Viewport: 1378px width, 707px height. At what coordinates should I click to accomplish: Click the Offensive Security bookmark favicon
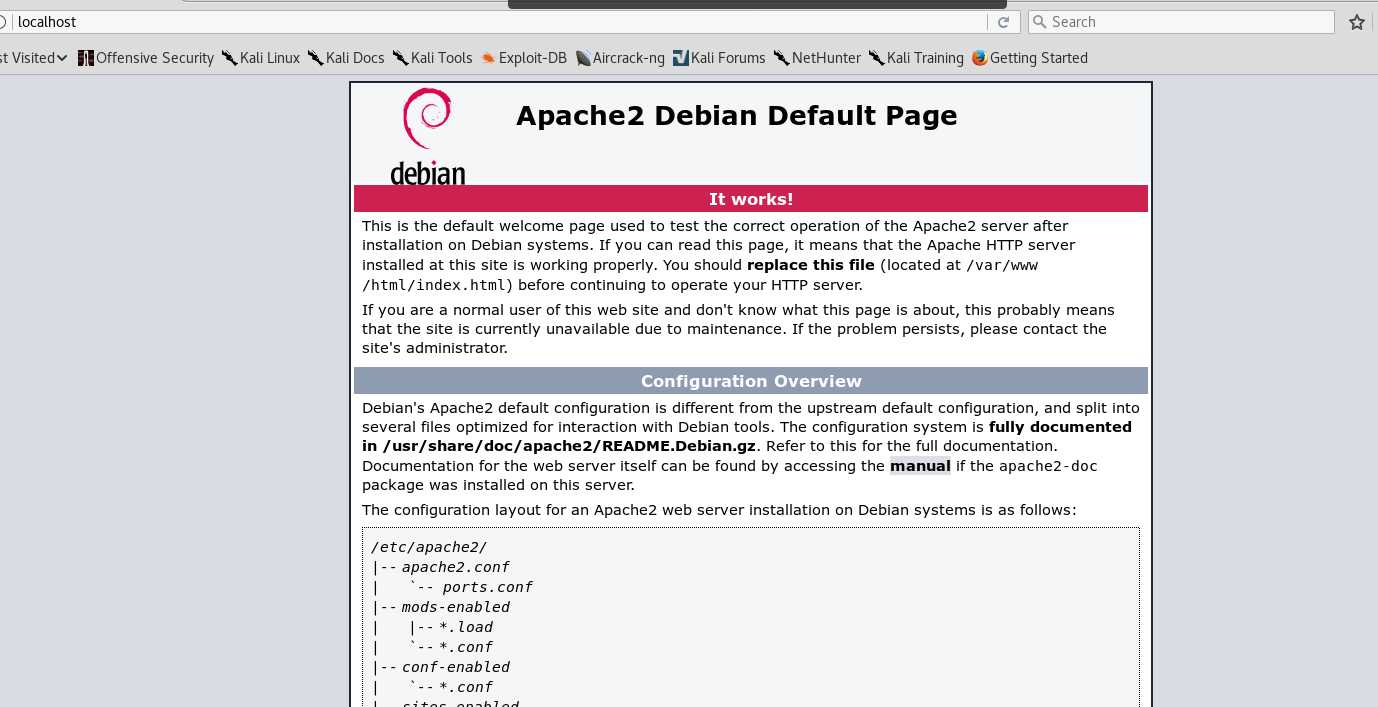tap(86, 58)
